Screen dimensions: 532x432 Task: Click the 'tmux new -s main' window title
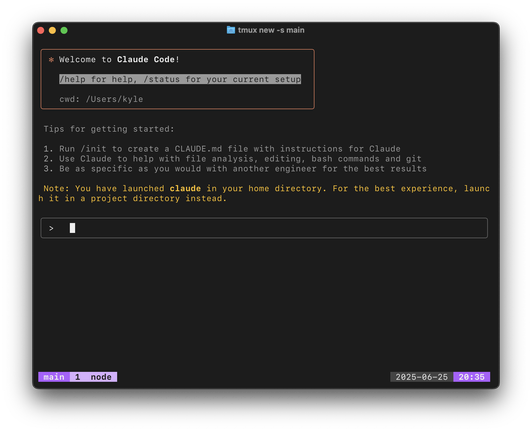(x=271, y=30)
